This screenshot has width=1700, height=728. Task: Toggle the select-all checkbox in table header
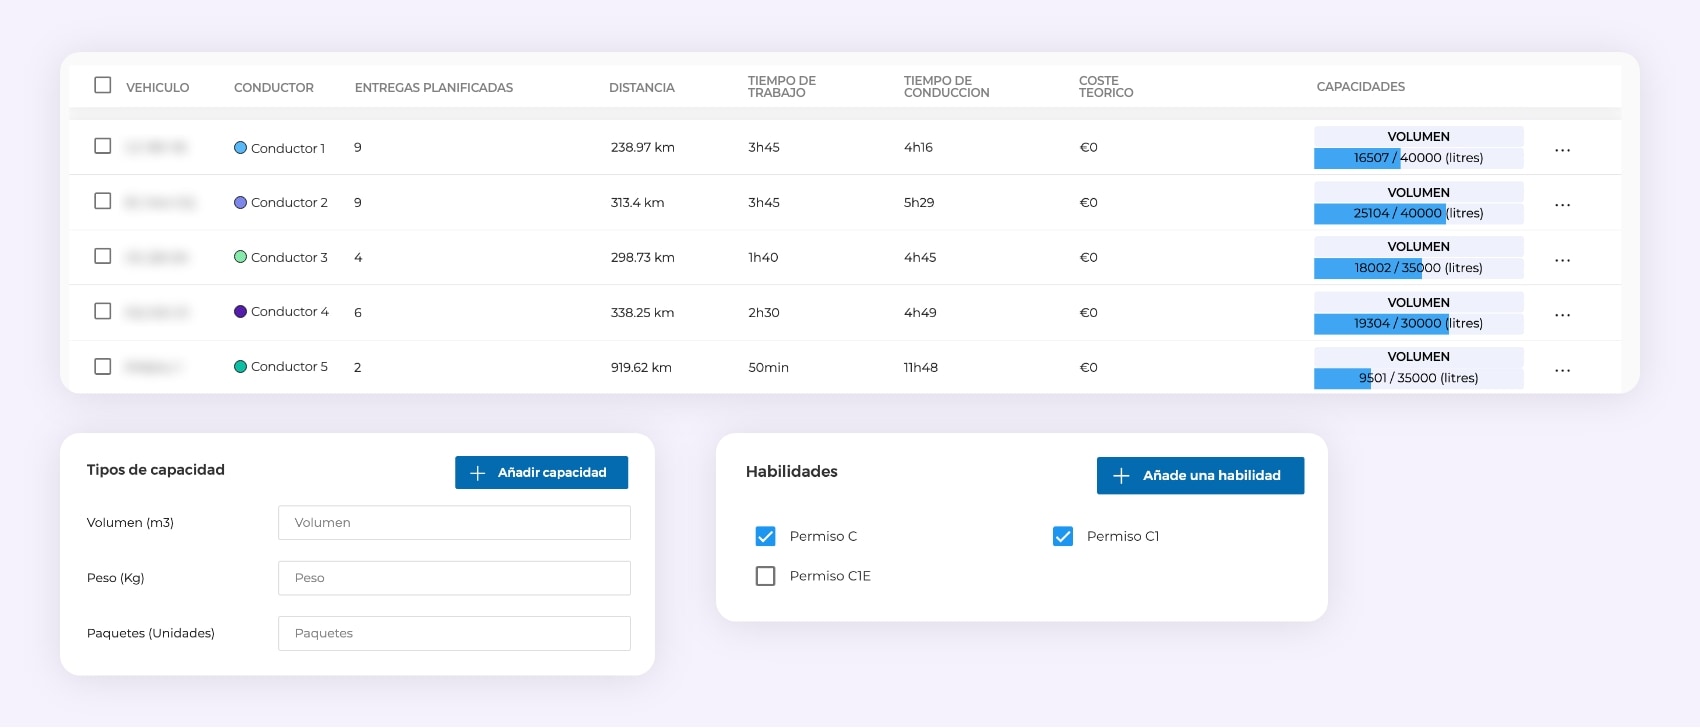coord(102,85)
